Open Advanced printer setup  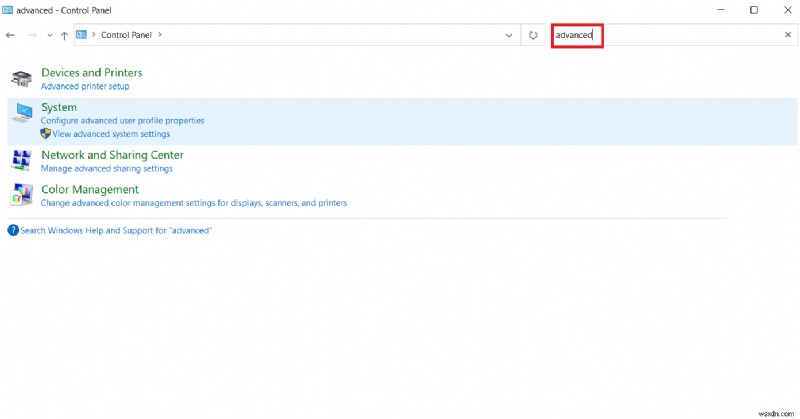[85, 86]
